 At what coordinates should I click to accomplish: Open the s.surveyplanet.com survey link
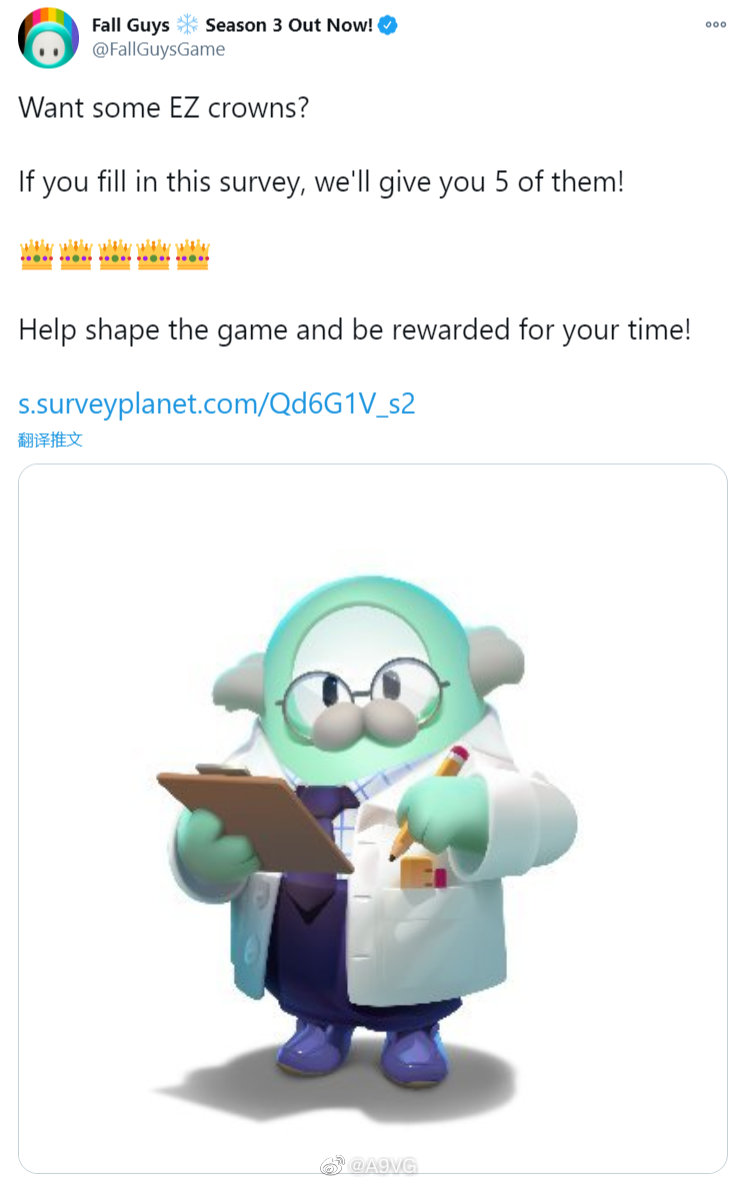217,404
